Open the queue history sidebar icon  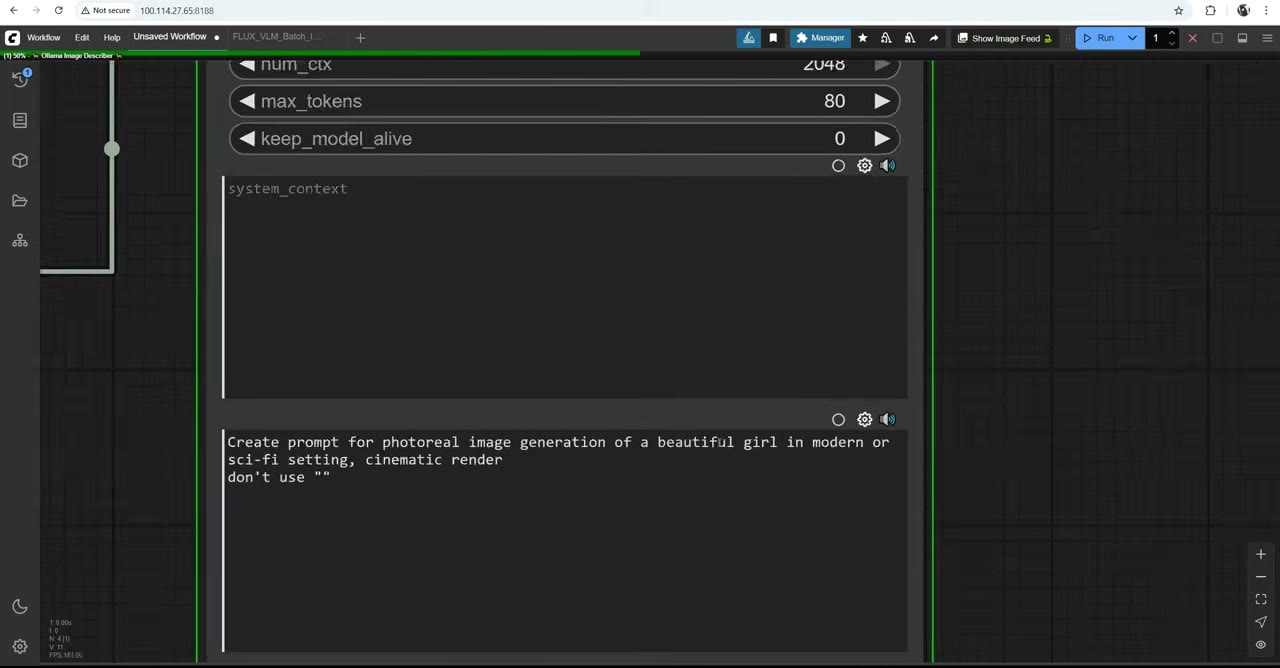pos(20,79)
